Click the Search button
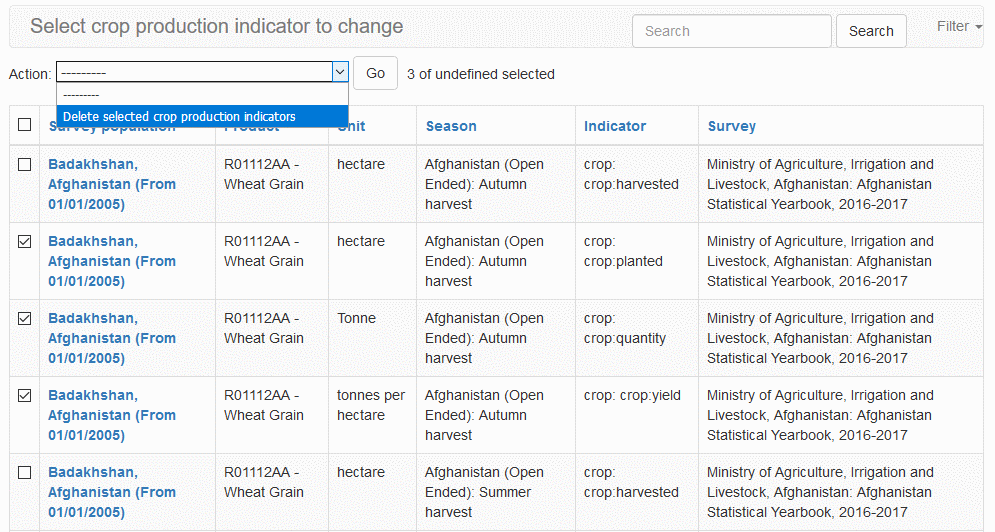 (x=870, y=31)
